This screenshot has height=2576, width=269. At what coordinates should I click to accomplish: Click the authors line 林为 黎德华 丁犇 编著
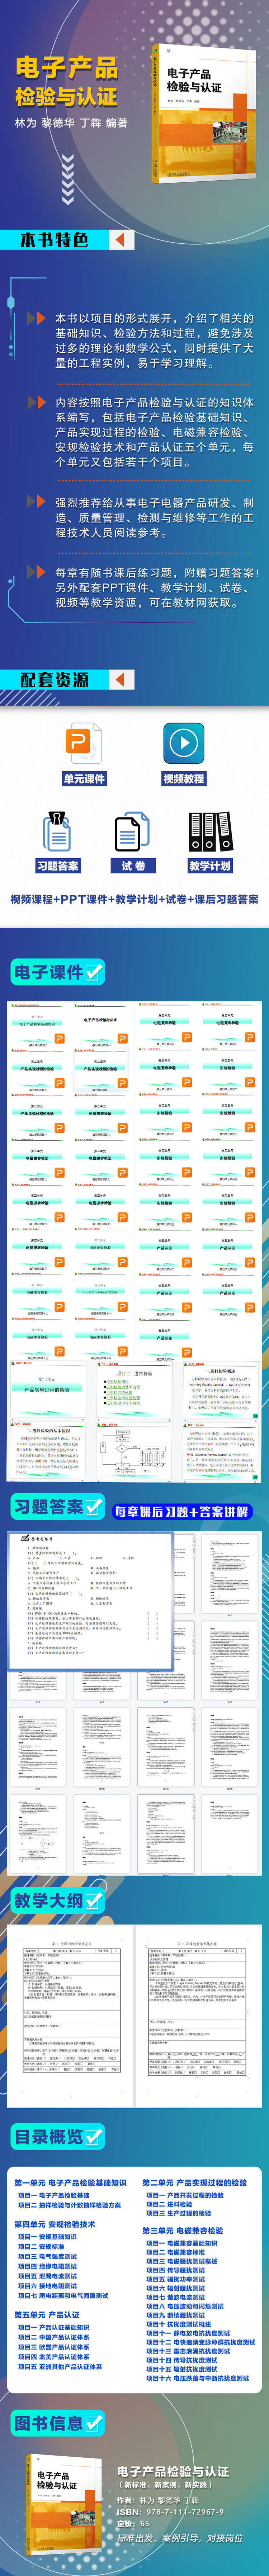pos(71,123)
